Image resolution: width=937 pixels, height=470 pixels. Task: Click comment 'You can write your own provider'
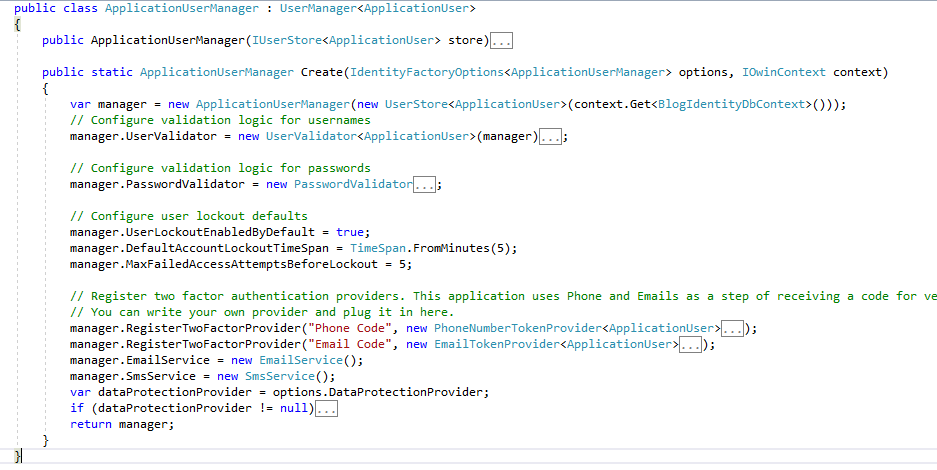pos(262,312)
